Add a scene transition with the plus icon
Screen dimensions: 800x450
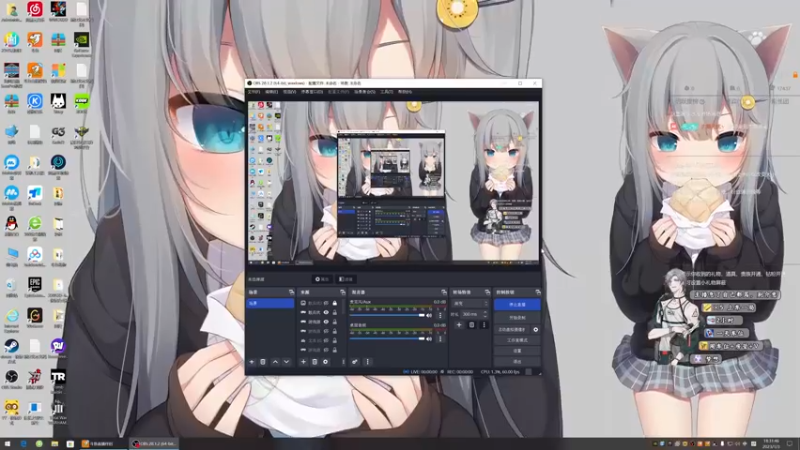(459, 324)
